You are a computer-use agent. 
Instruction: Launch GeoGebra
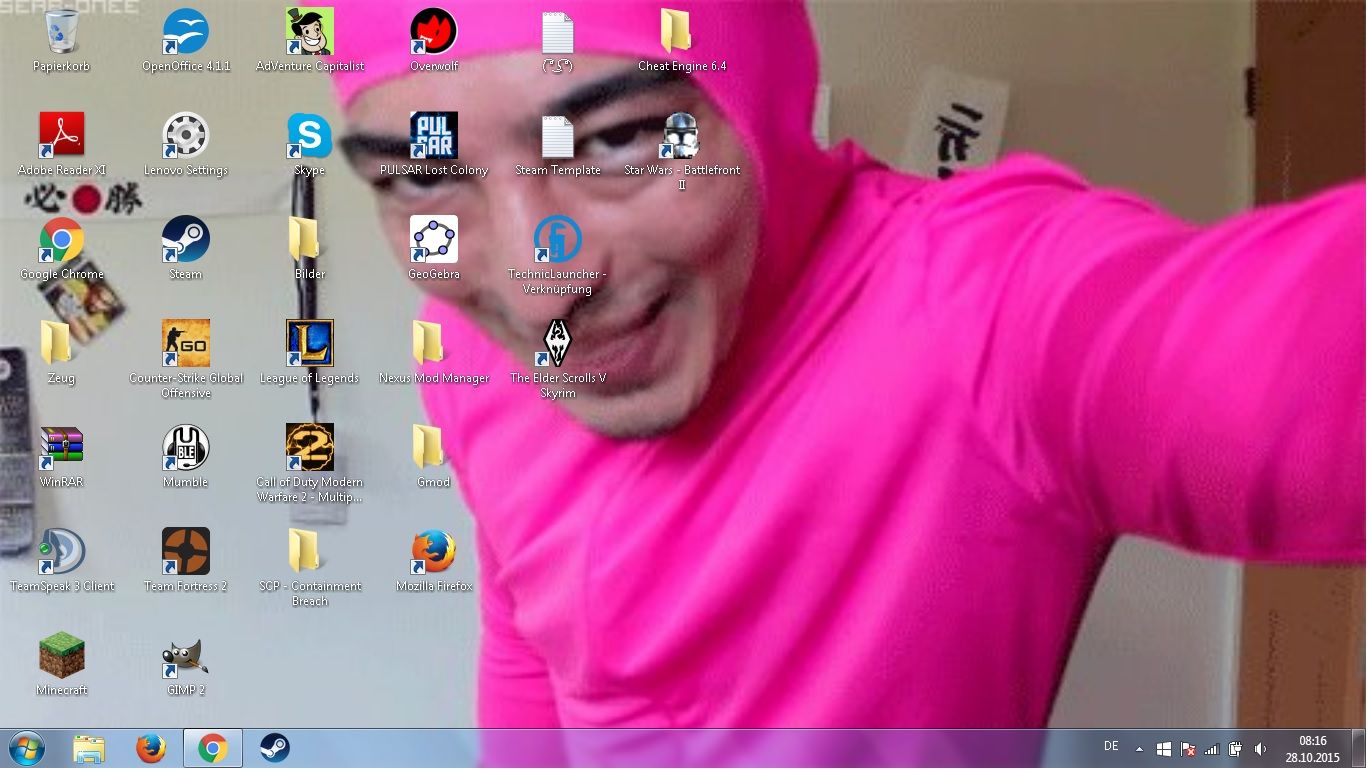(433, 240)
